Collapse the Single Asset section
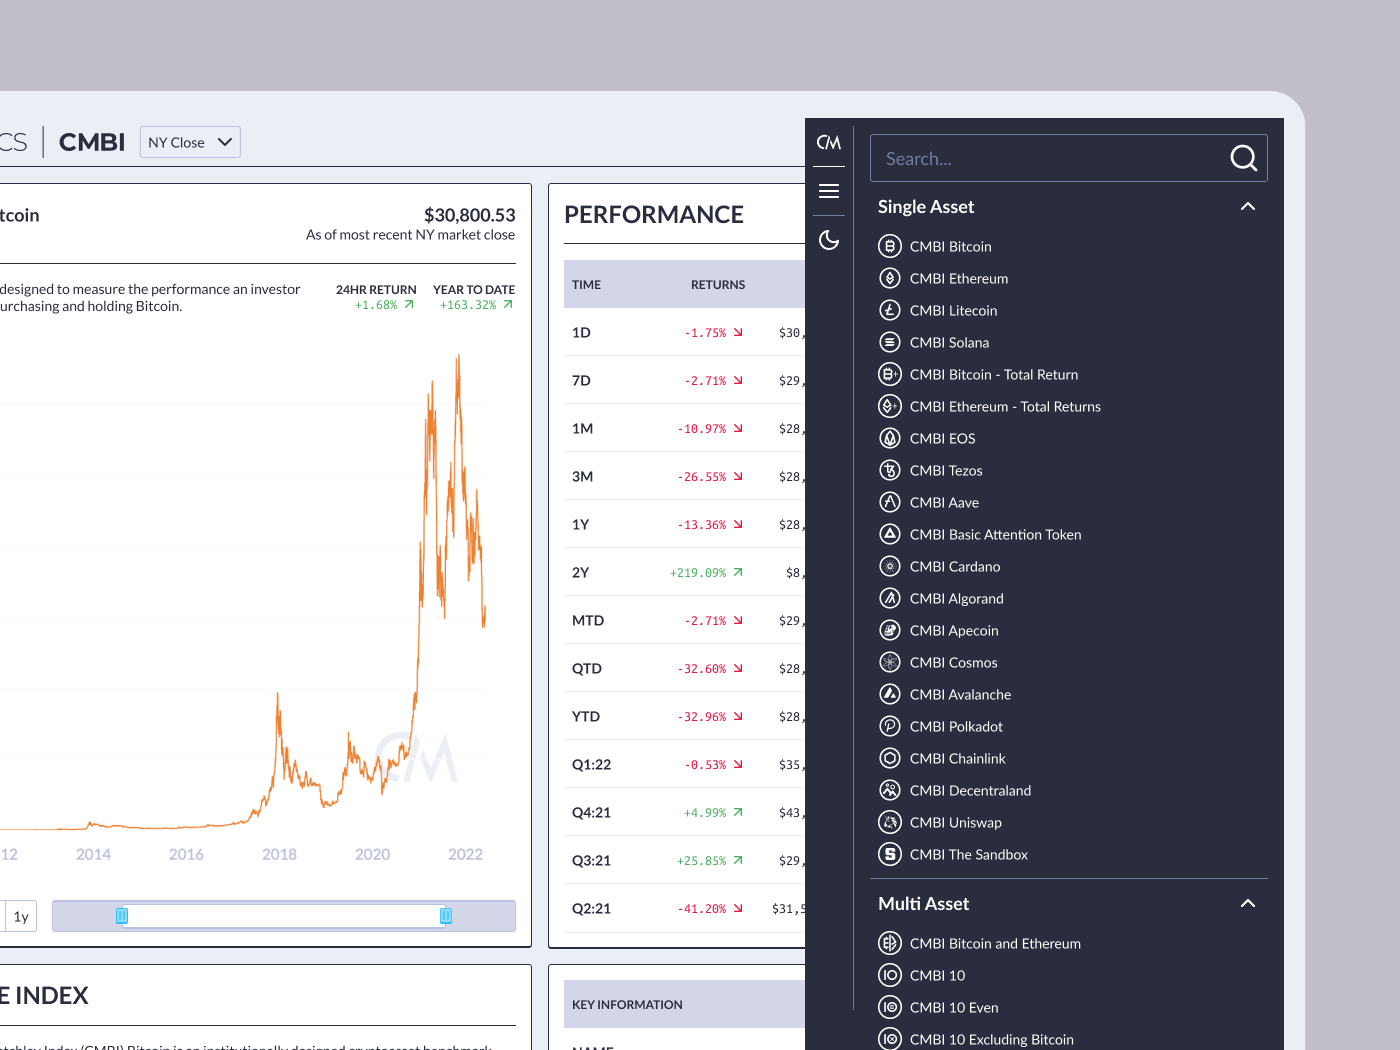The image size is (1400, 1050). tap(1248, 206)
